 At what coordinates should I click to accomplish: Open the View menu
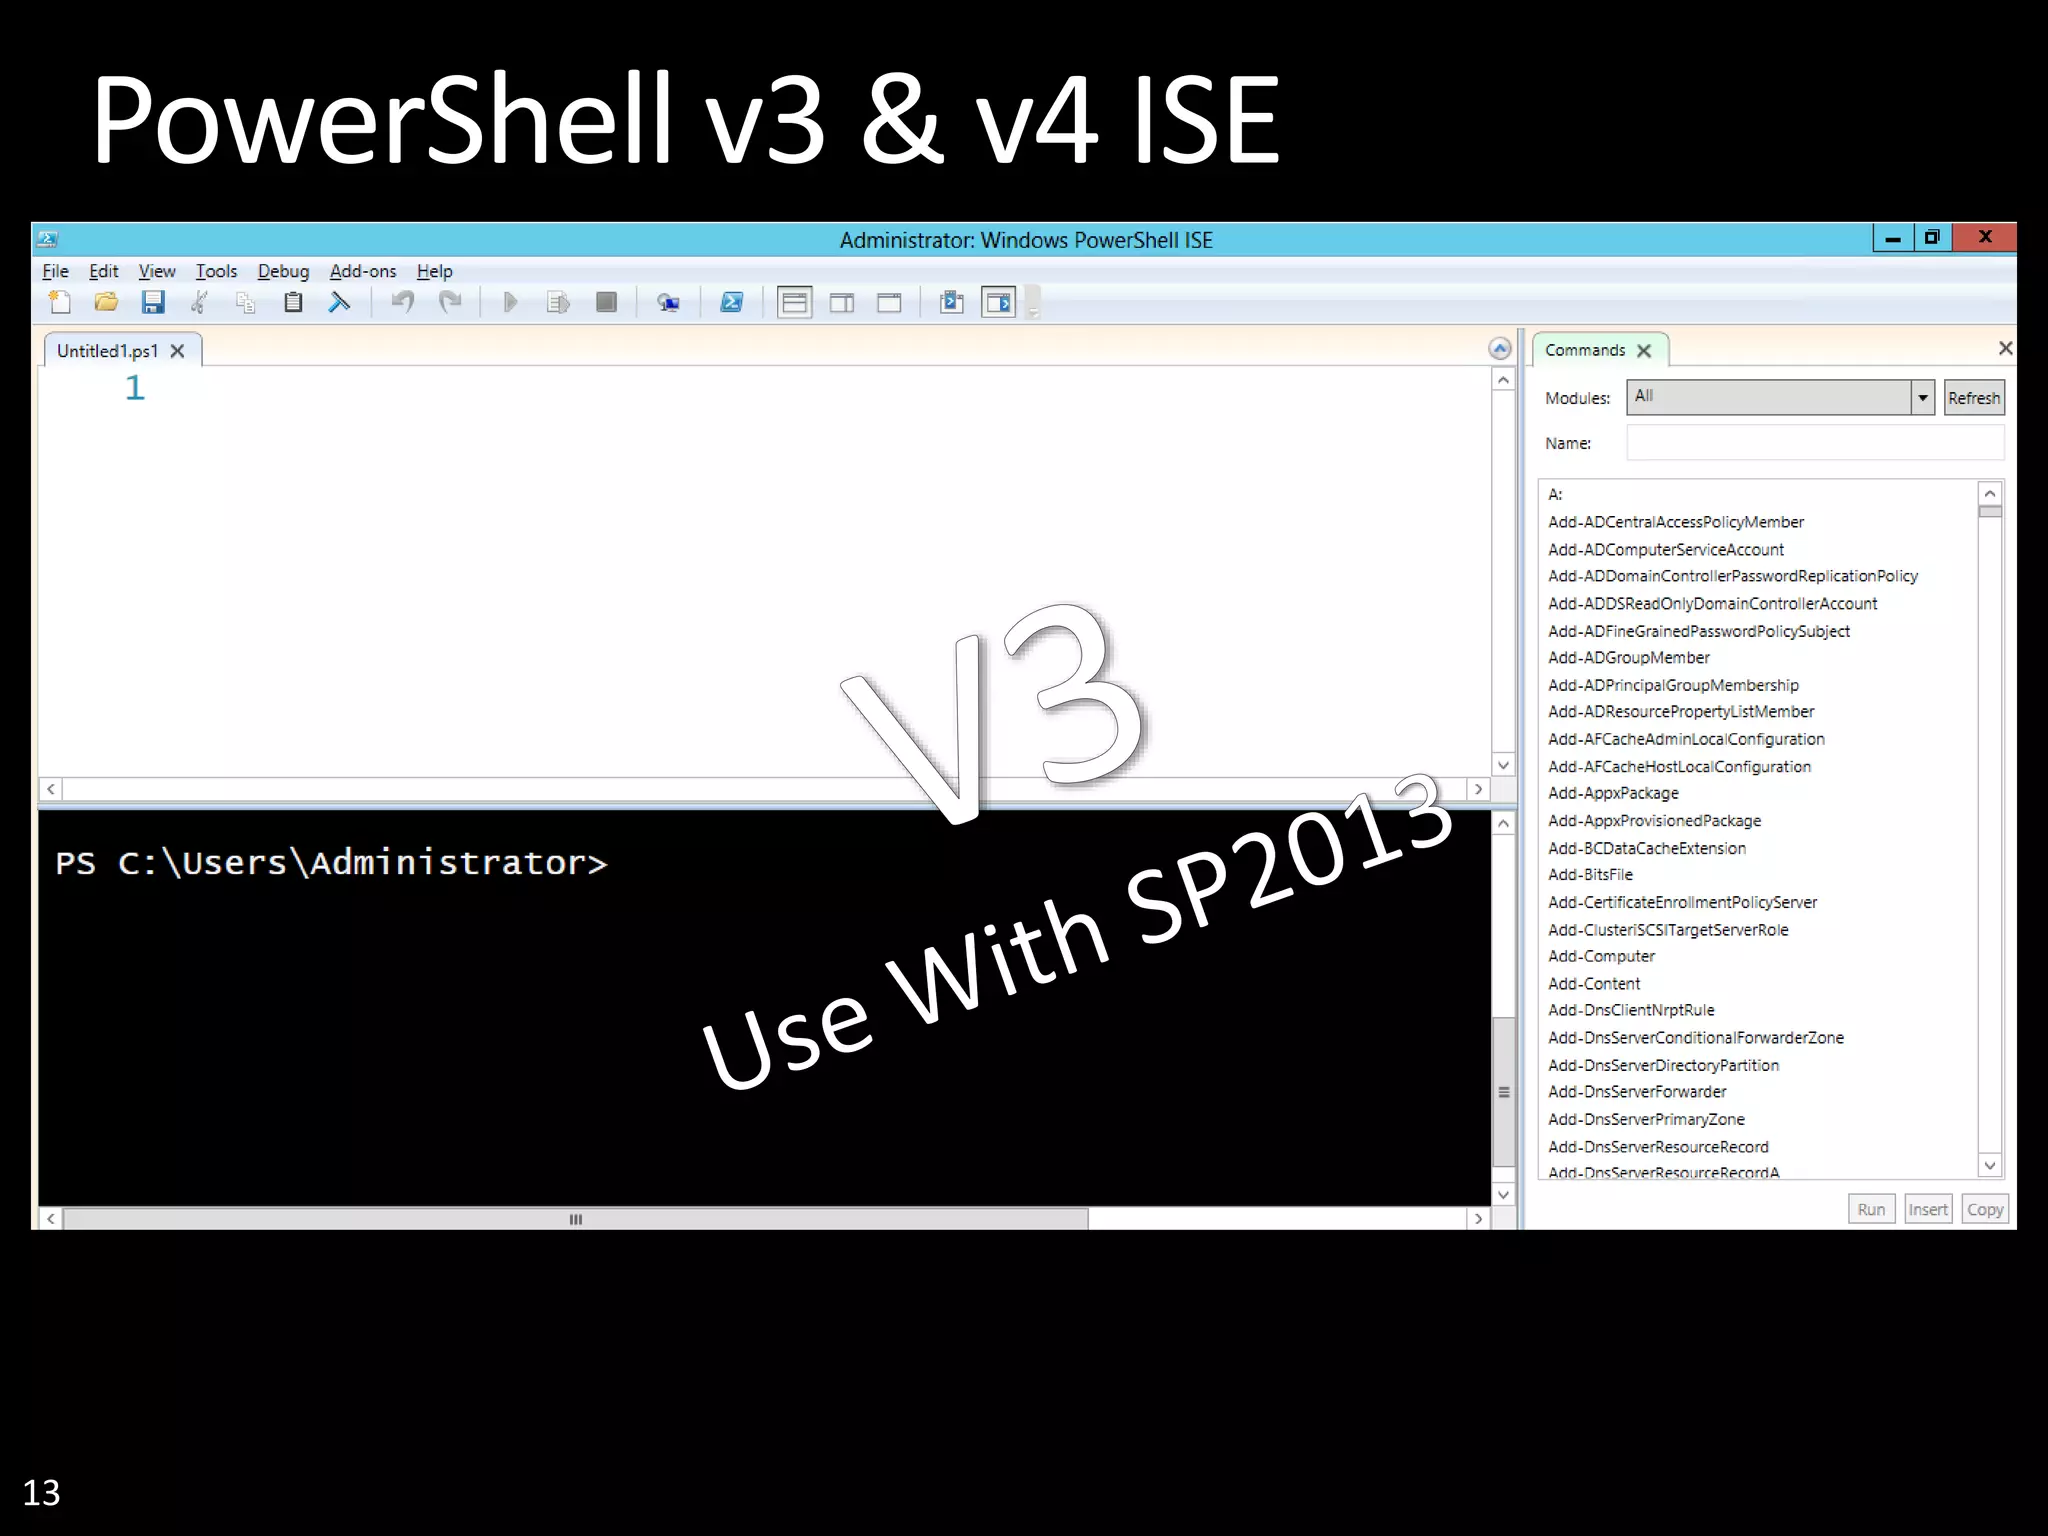click(x=157, y=271)
